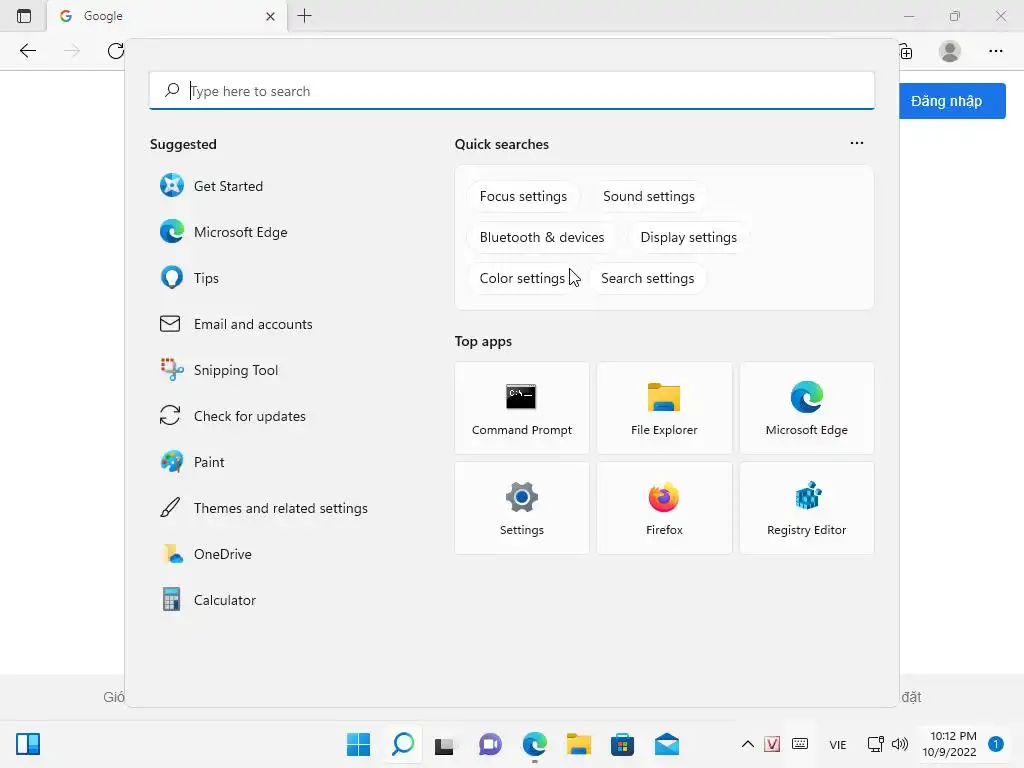Click the Type here to search field
This screenshot has width=1024, height=768.
coord(511,90)
